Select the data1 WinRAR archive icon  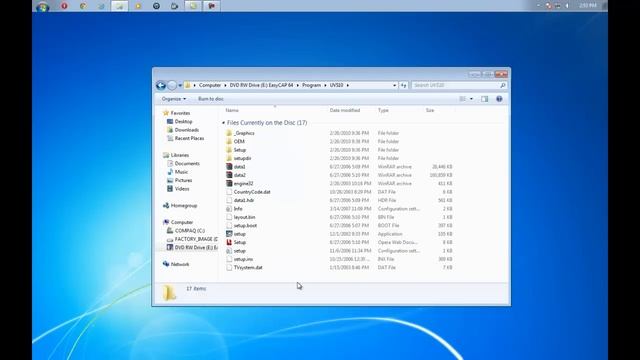[x=229, y=167]
